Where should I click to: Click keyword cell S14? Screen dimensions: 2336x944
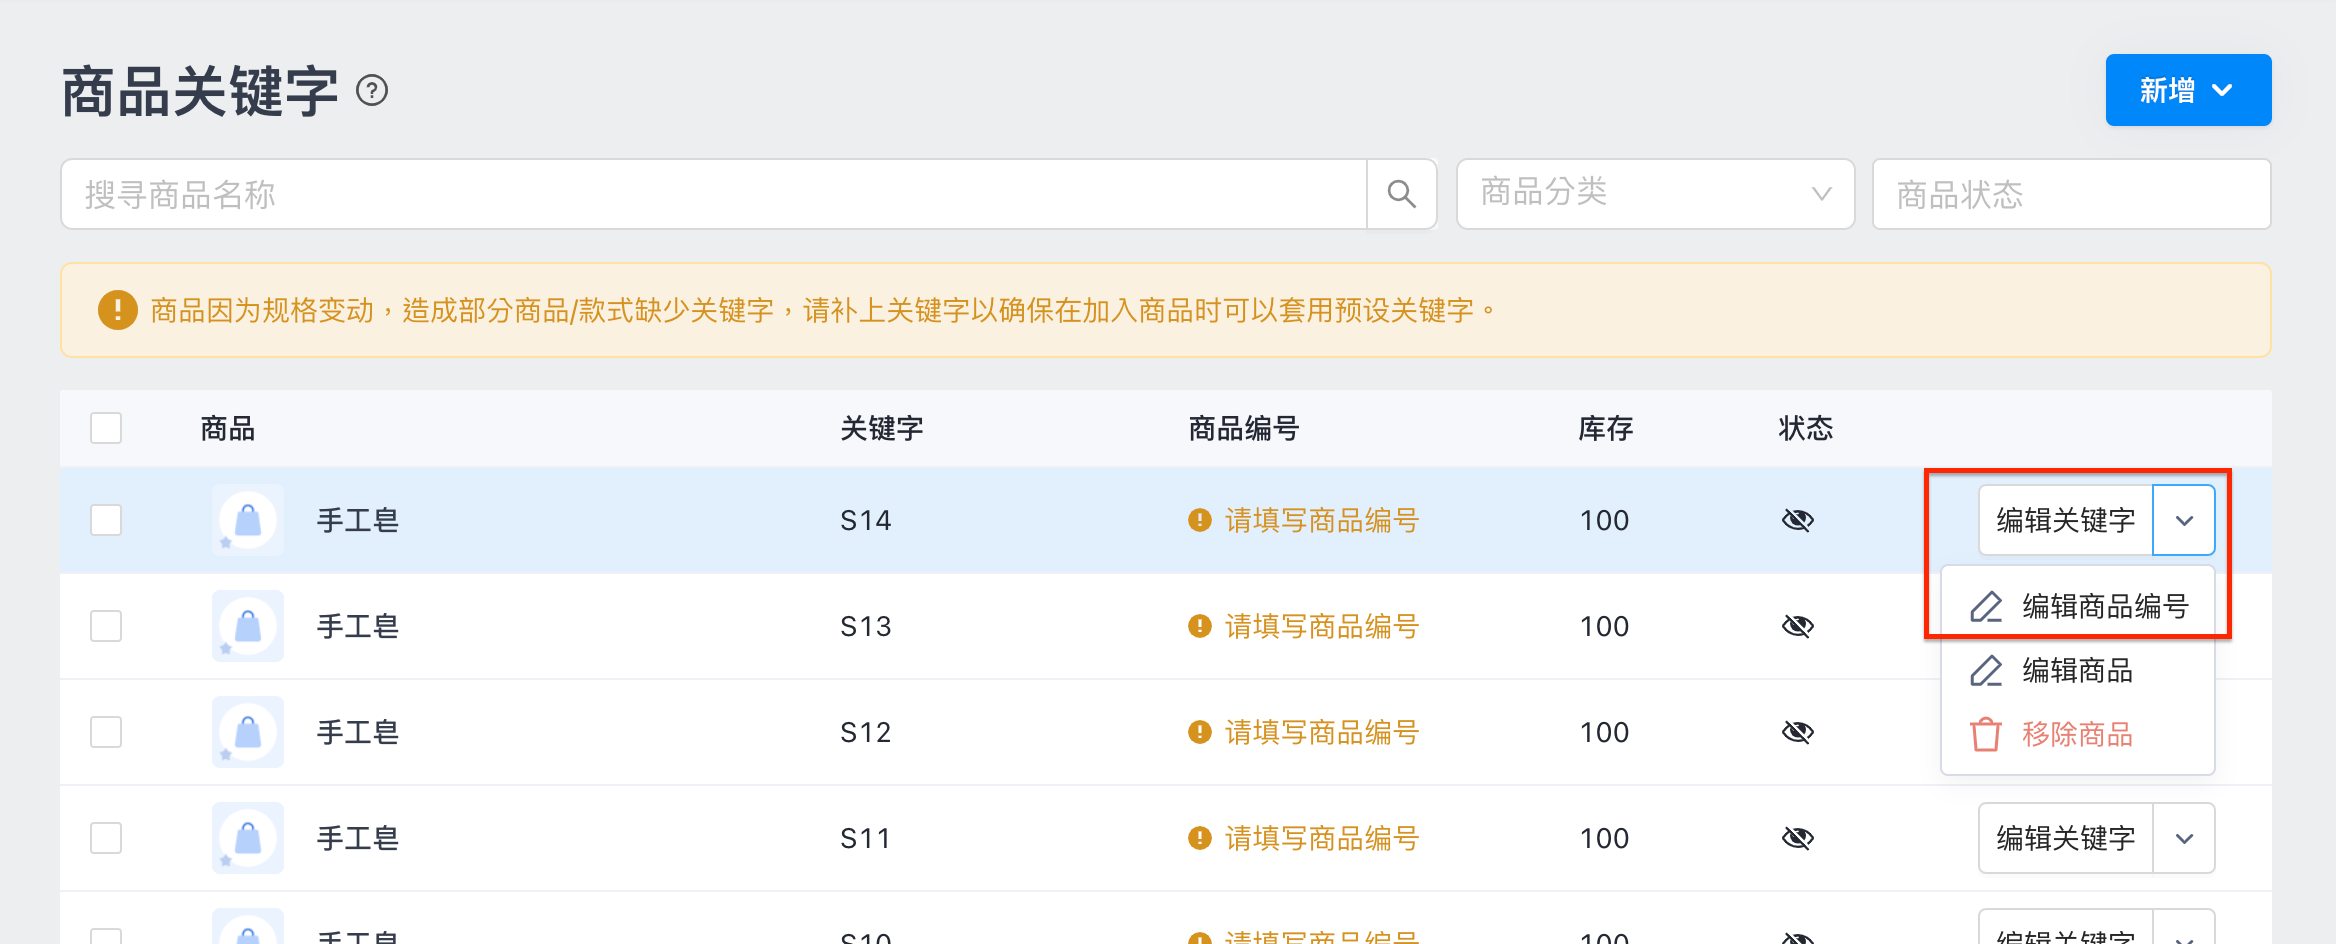pos(865,520)
